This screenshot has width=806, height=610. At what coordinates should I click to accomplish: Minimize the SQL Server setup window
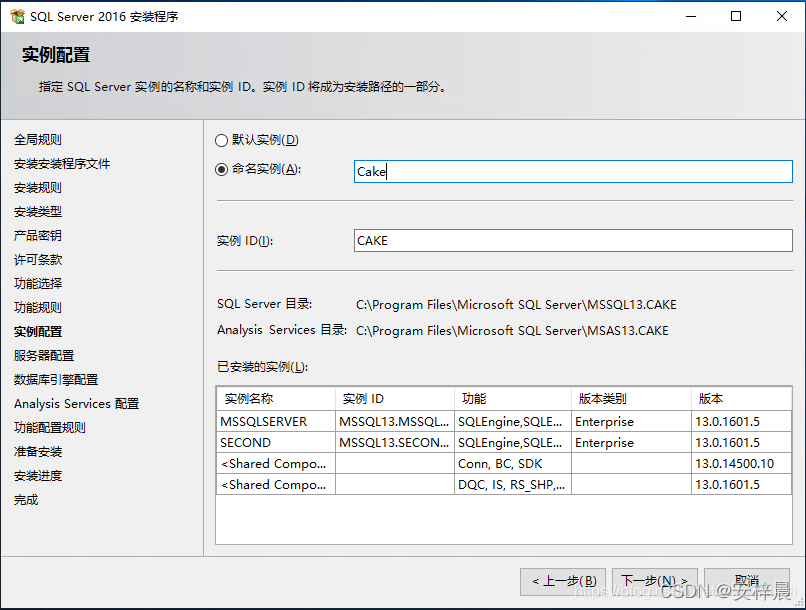point(691,16)
